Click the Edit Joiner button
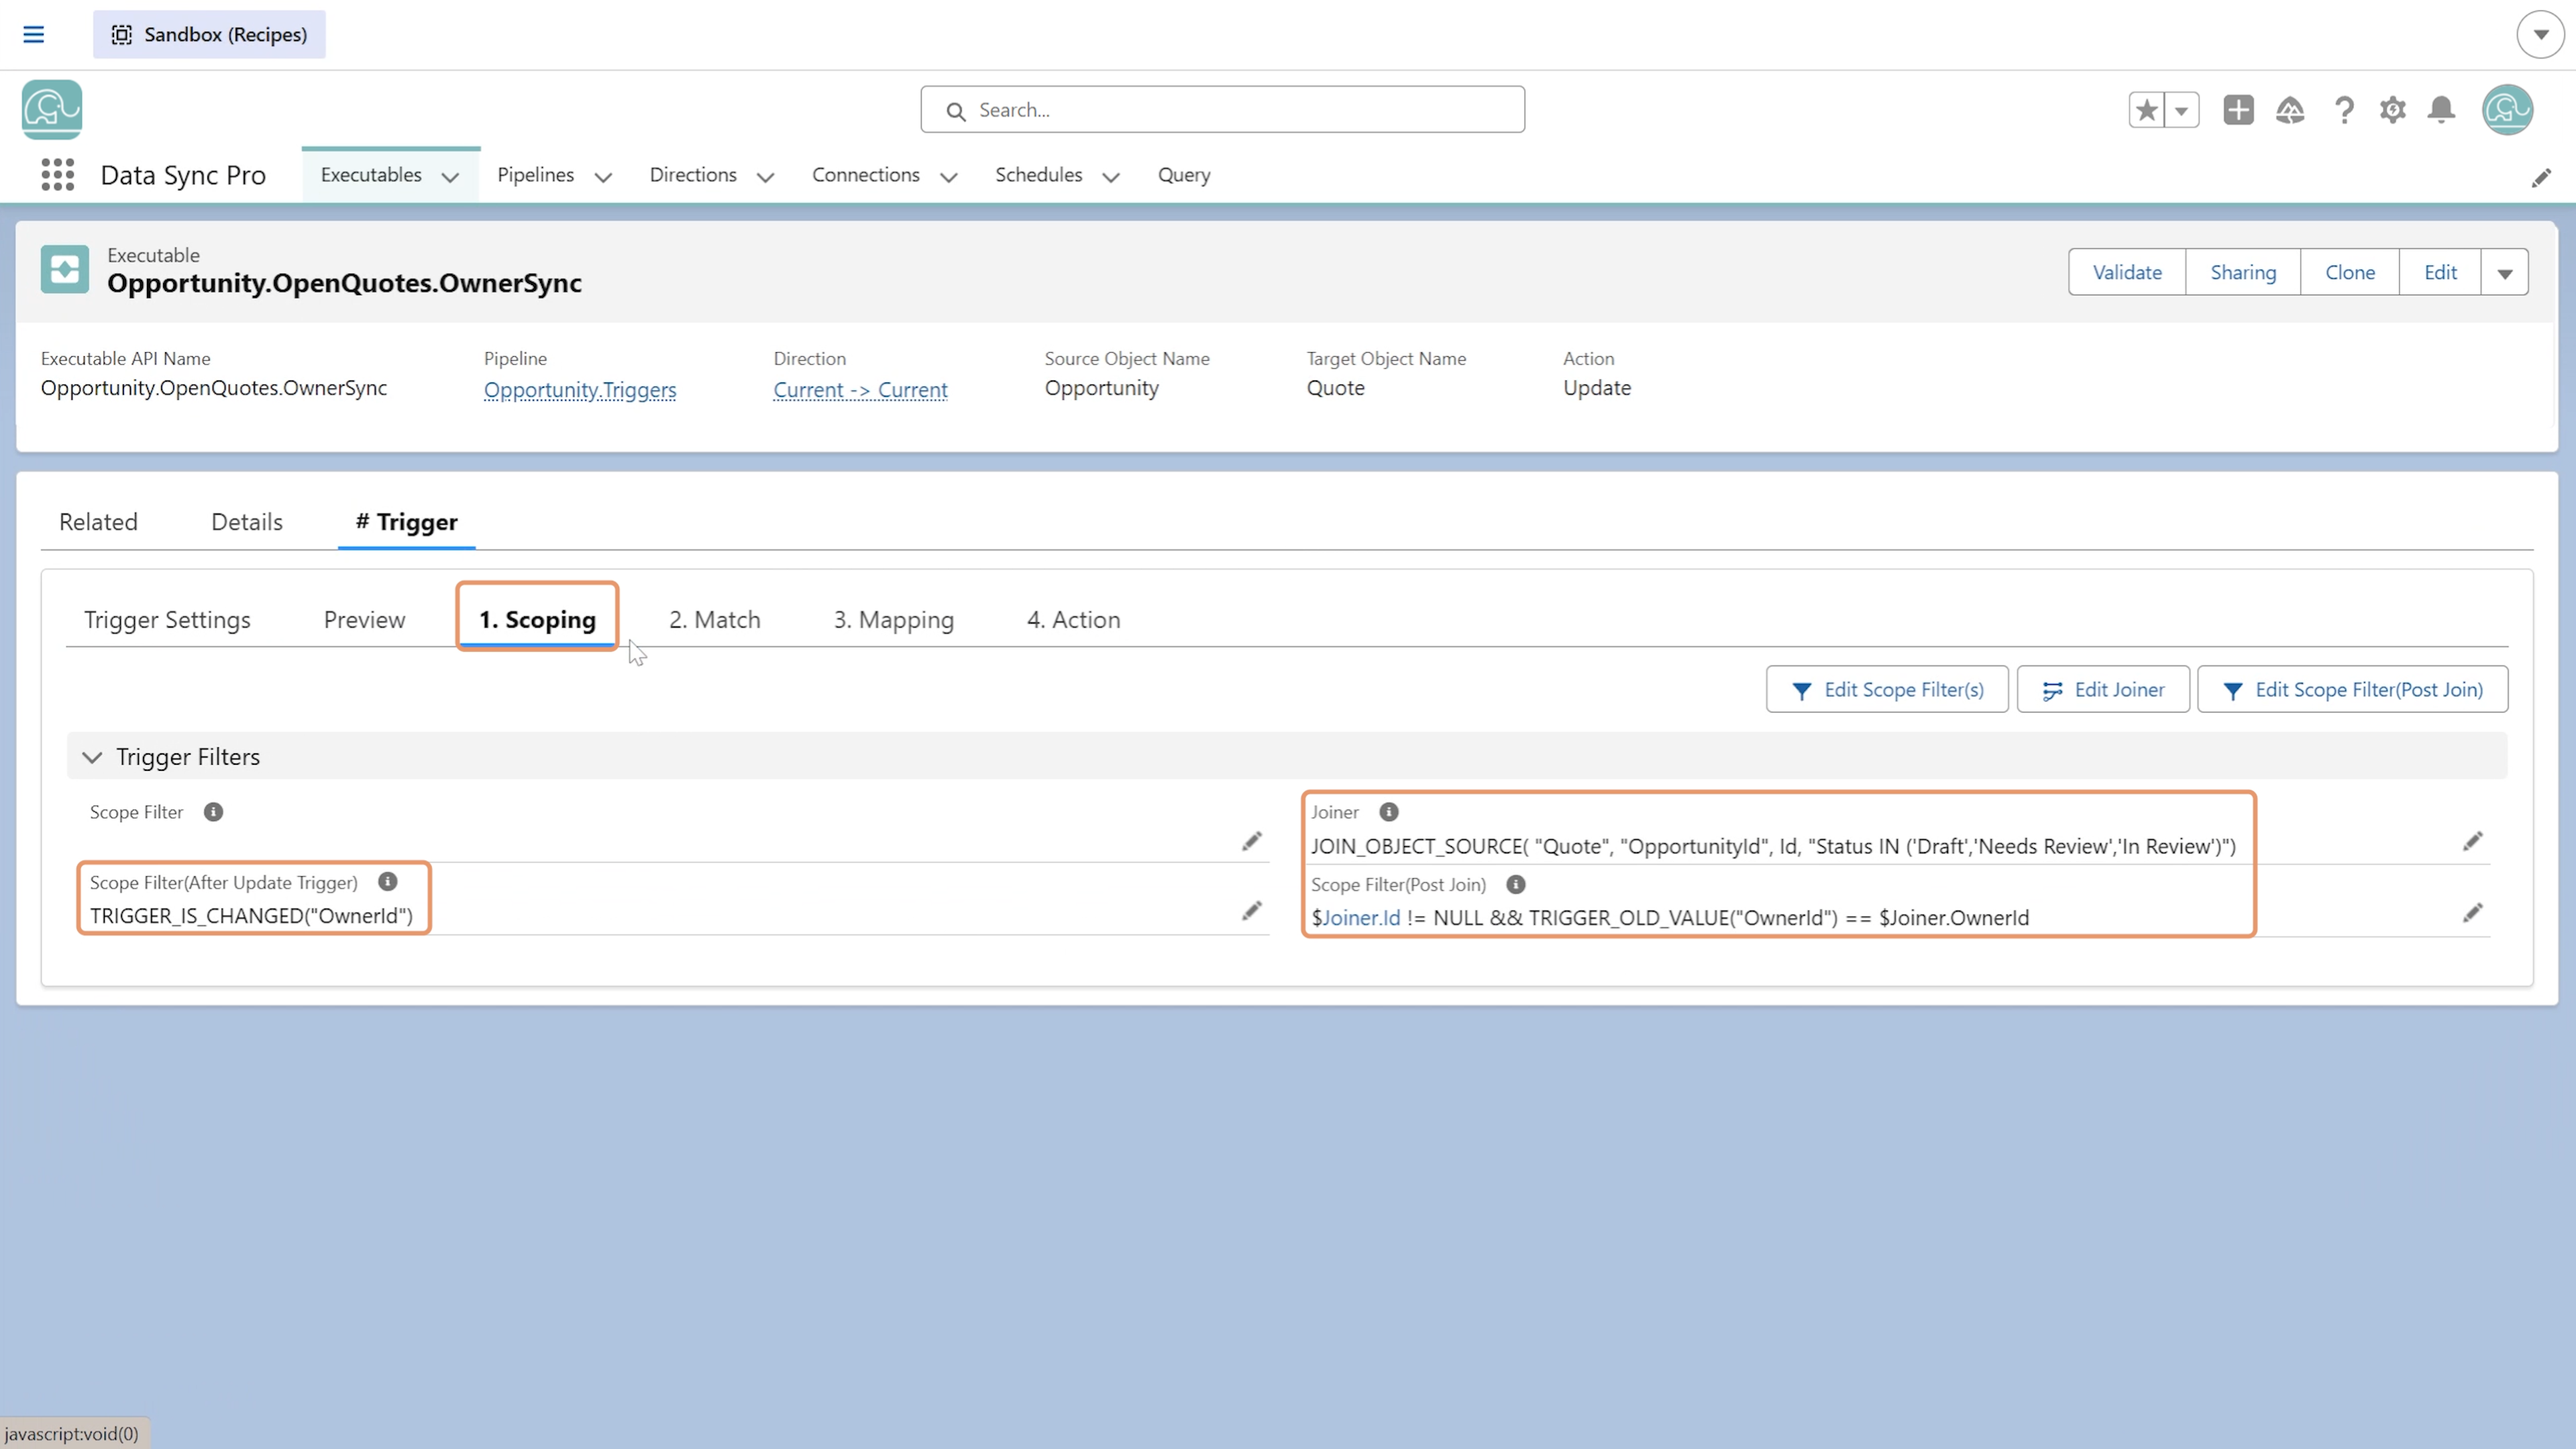The image size is (2576, 1449). 2103,689
